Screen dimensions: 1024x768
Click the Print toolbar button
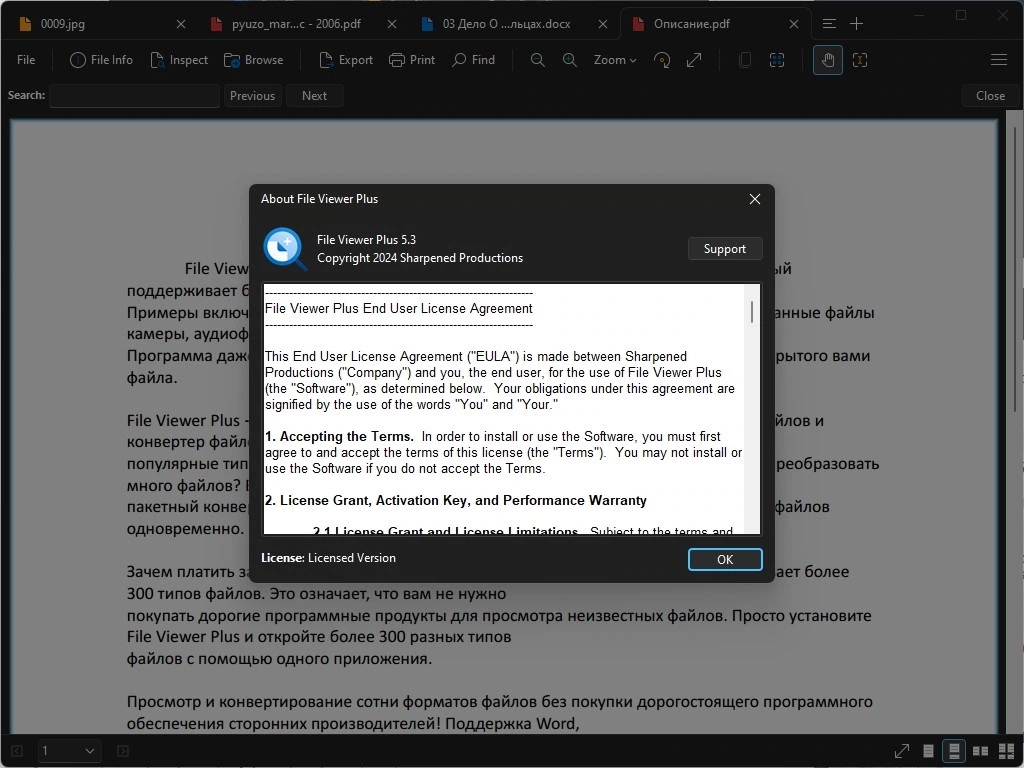click(412, 60)
